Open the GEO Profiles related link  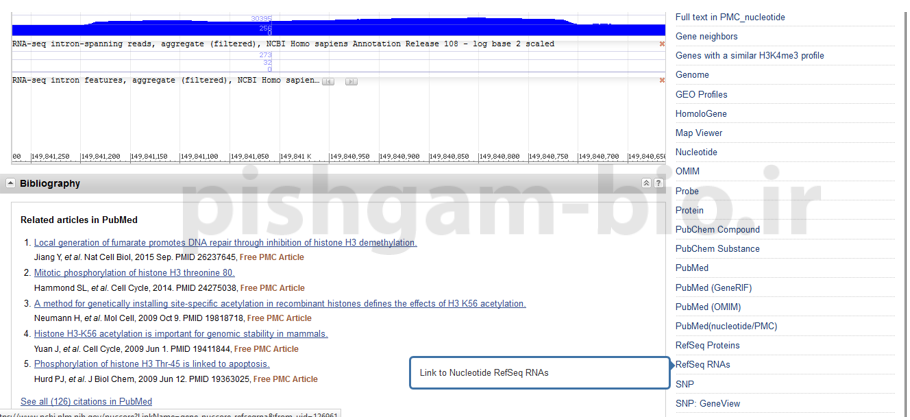pos(701,95)
